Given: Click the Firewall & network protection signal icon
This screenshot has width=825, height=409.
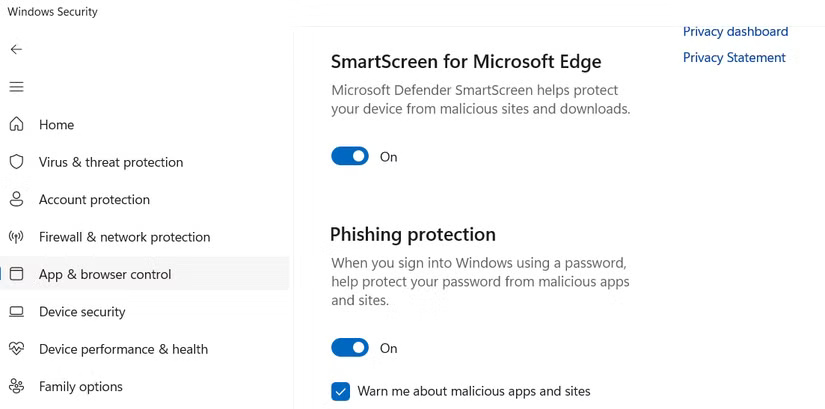Looking at the screenshot, I should pyautogui.click(x=16, y=237).
